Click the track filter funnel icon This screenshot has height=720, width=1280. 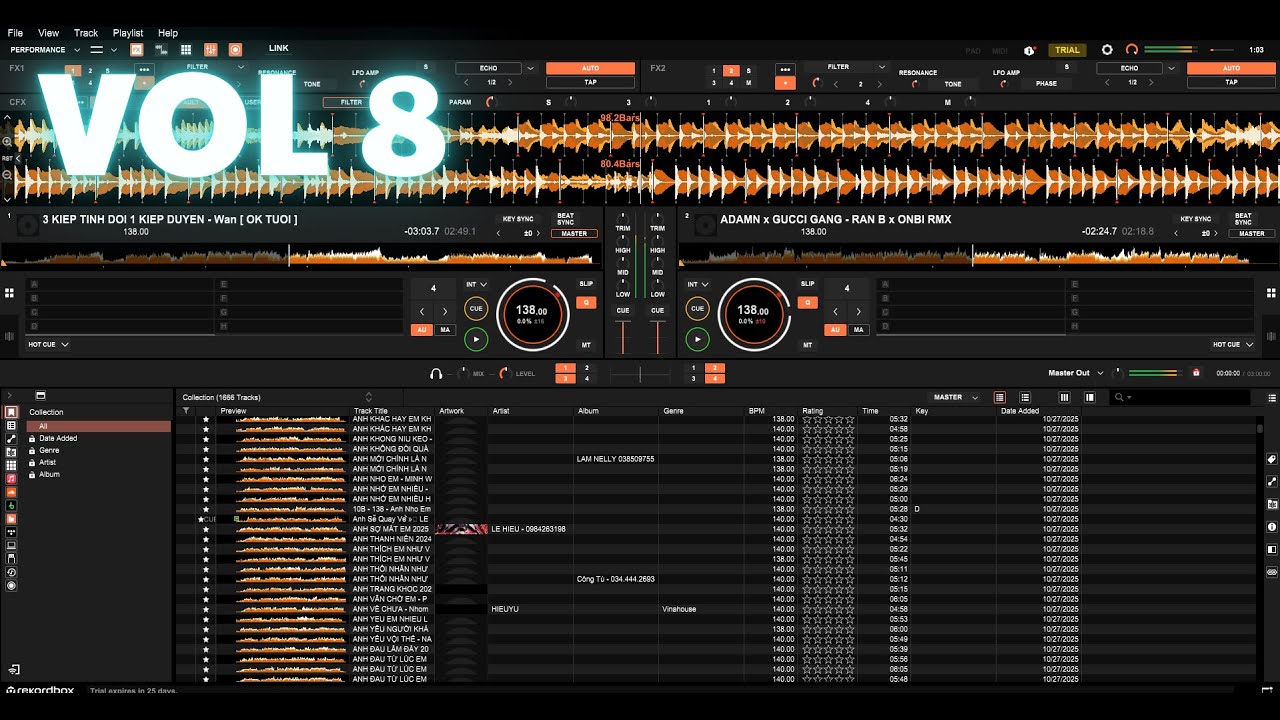click(186, 411)
